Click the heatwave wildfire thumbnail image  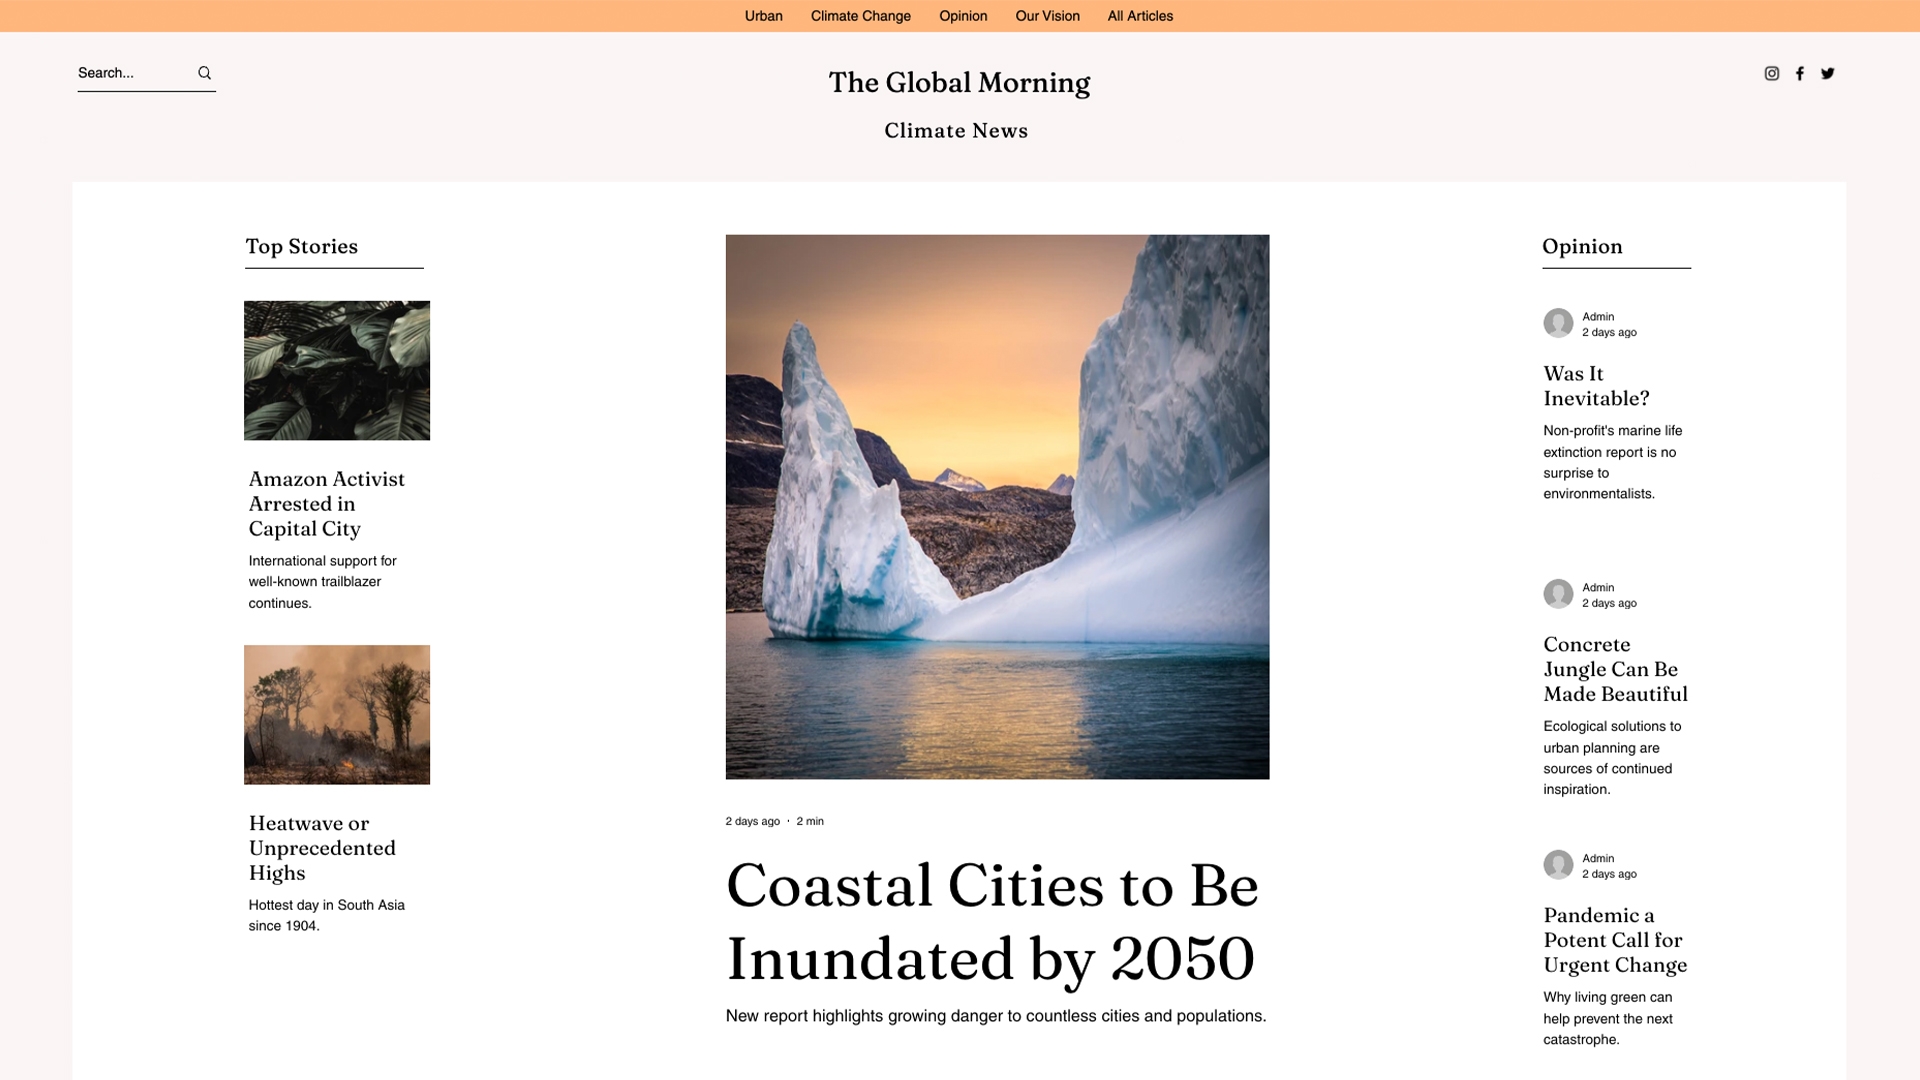(338, 713)
